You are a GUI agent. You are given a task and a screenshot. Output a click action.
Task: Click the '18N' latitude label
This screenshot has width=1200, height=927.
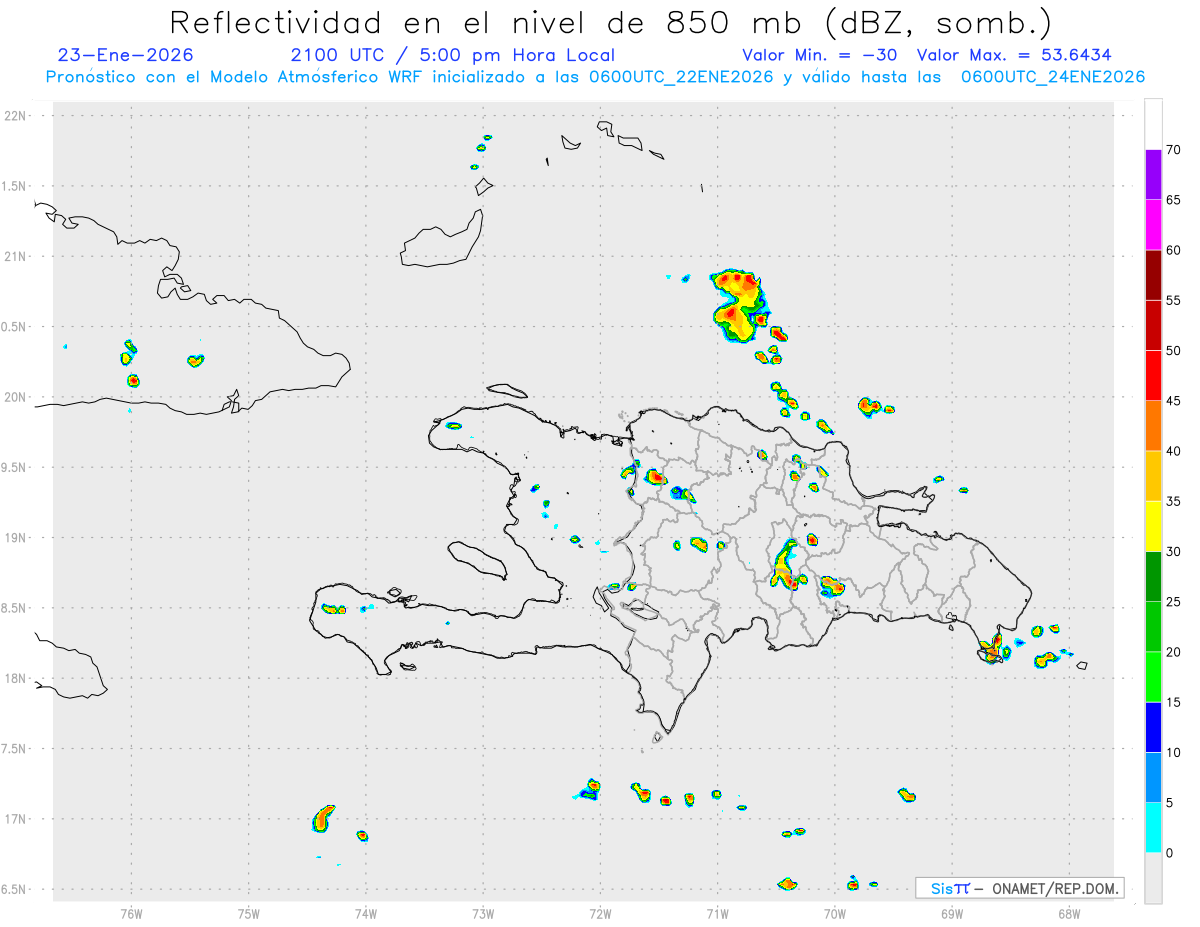pyautogui.click(x=17, y=679)
